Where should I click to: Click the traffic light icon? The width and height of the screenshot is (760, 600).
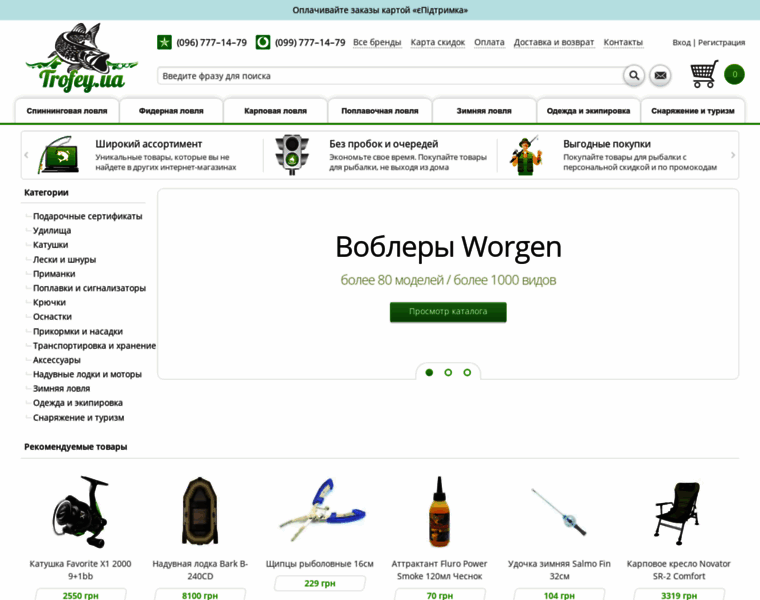[x=292, y=155]
